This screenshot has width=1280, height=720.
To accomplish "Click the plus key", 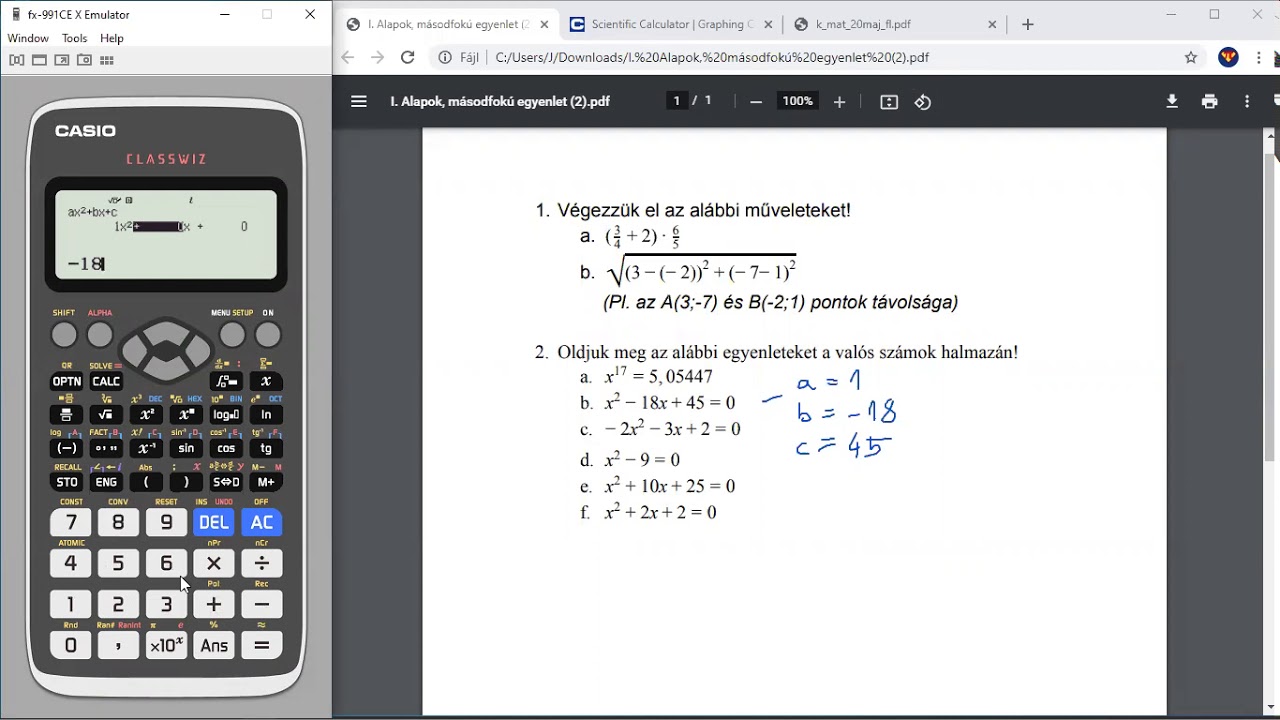I will (214, 604).
